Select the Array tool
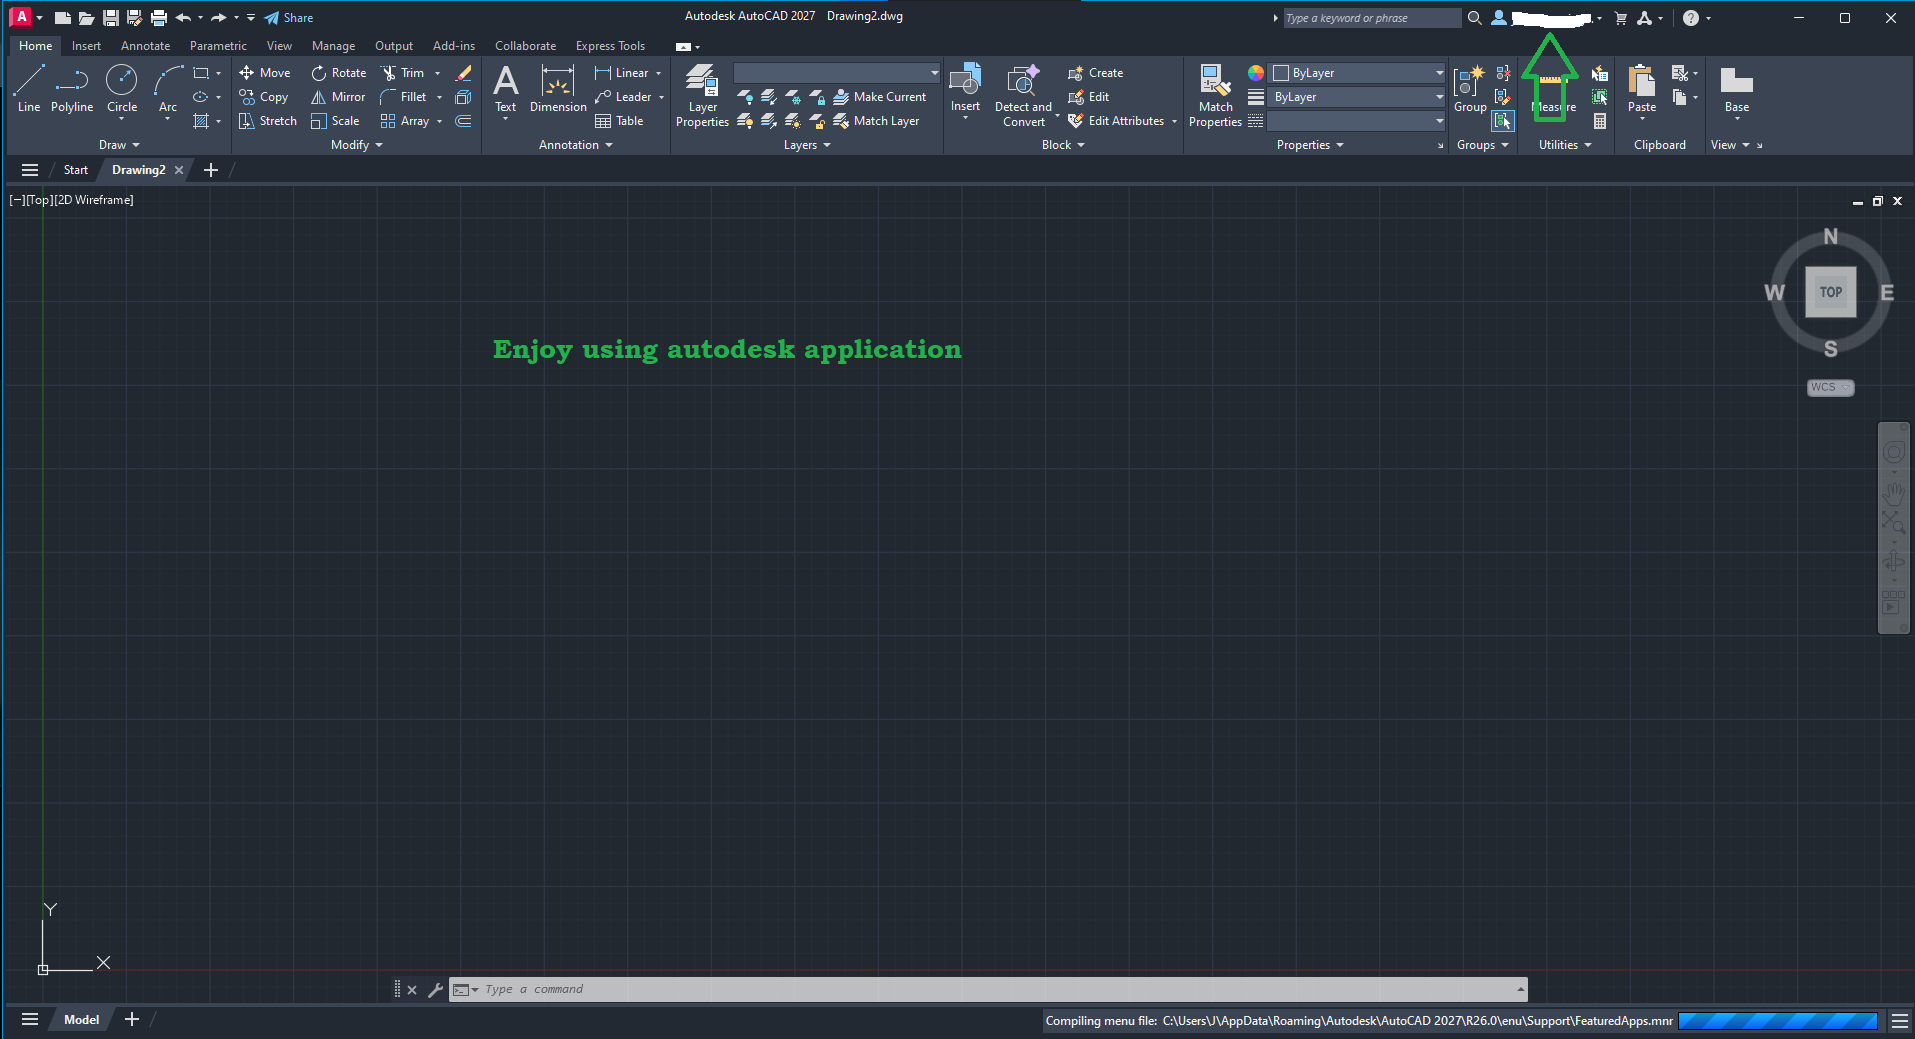The width and height of the screenshot is (1915, 1039). pyautogui.click(x=405, y=121)
